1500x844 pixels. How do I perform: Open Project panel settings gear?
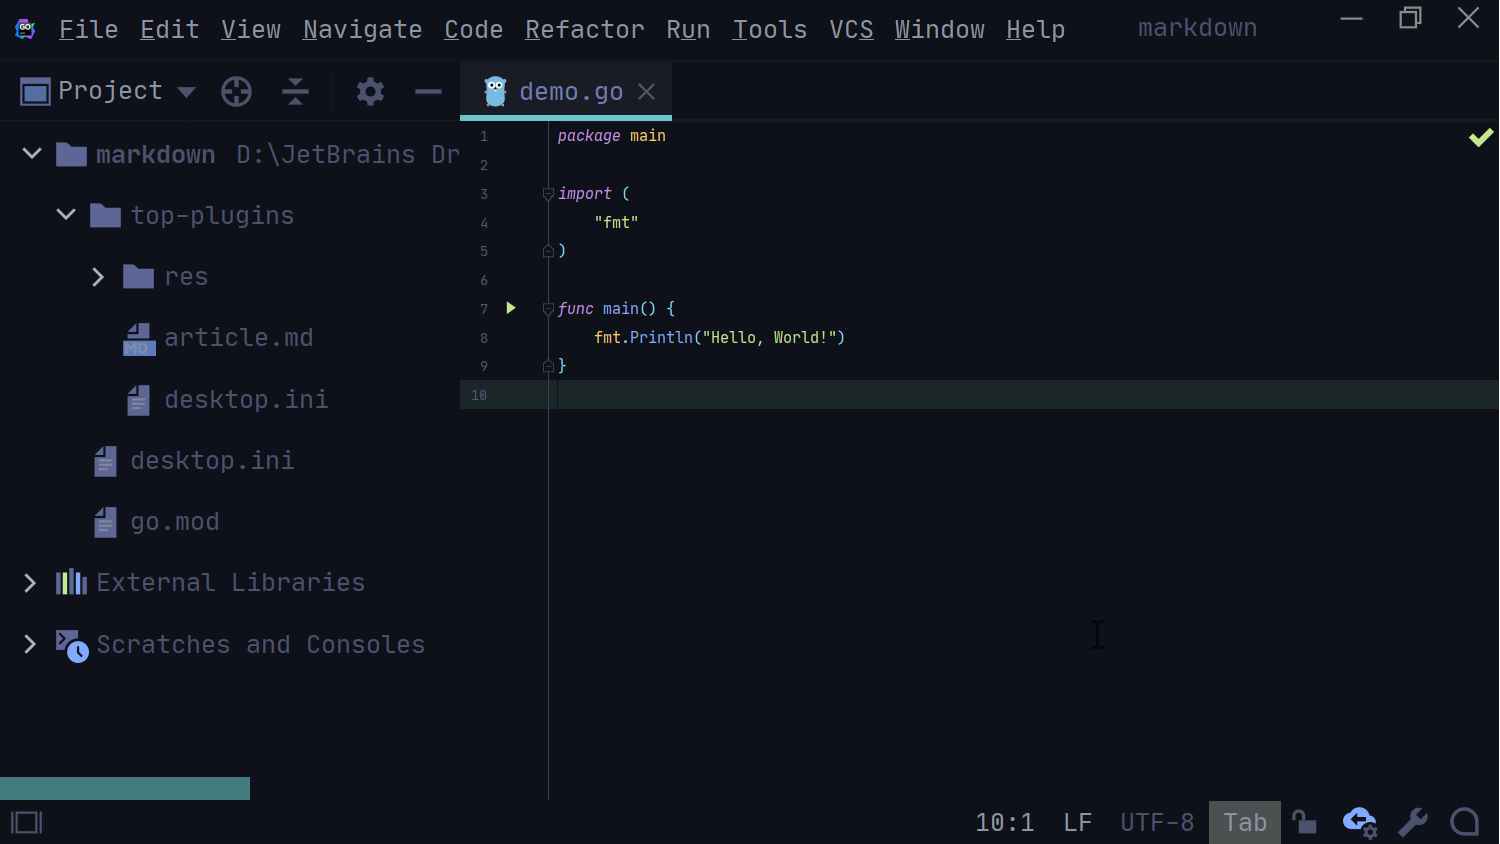tap(370, 92)
